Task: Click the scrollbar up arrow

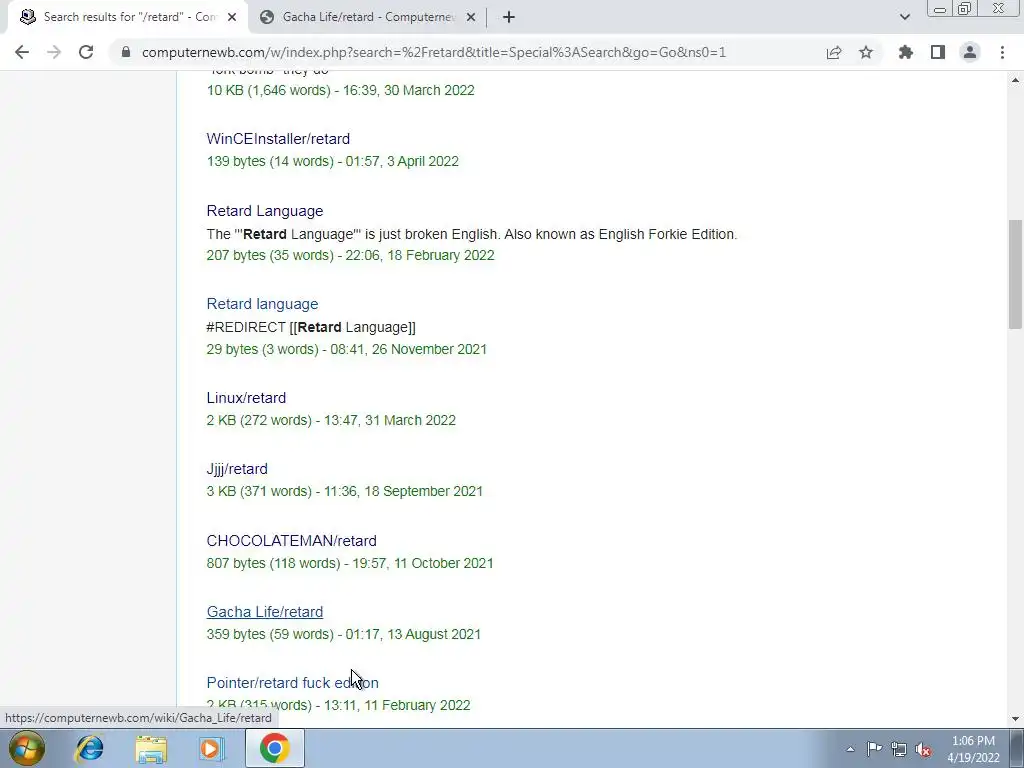Action: [x=1015, y=80]
